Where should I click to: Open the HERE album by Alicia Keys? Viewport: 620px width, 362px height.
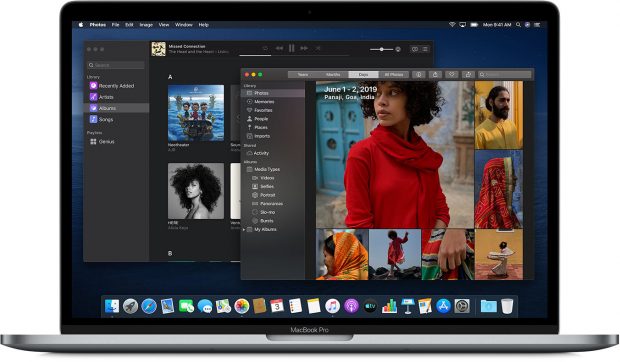[196, 191]
